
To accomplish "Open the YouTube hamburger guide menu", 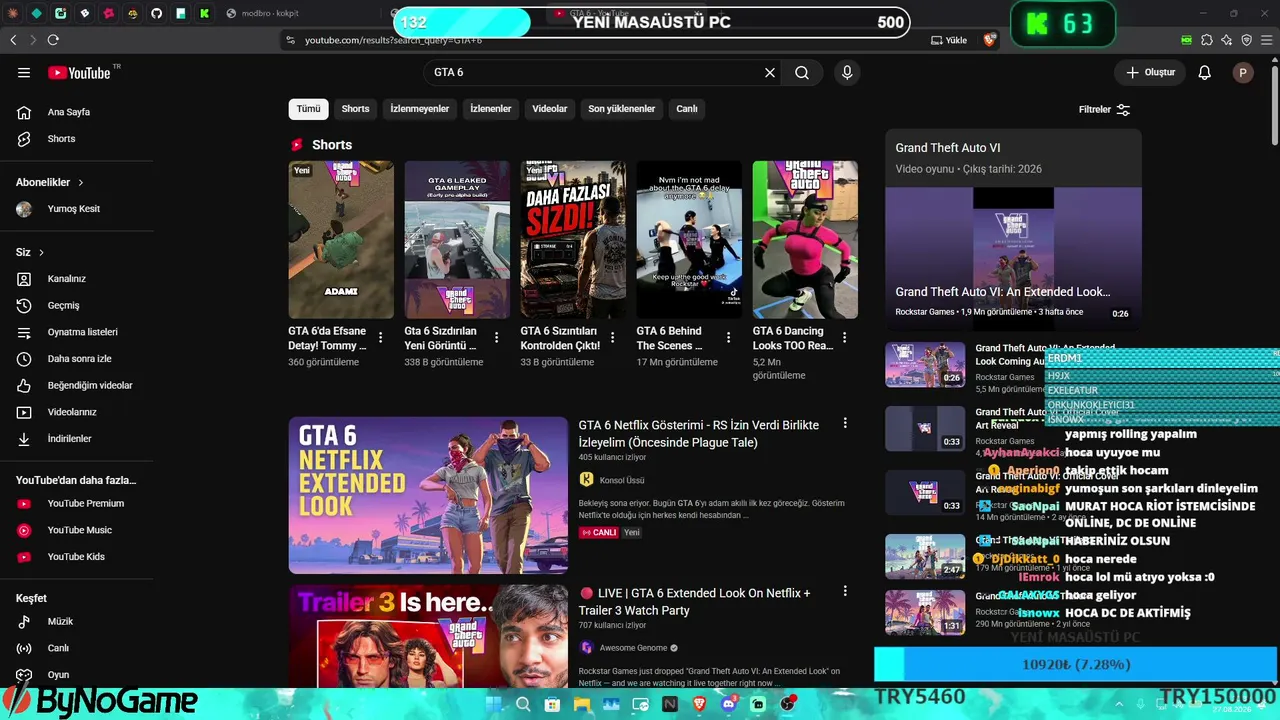I will (x=24, y=72).
